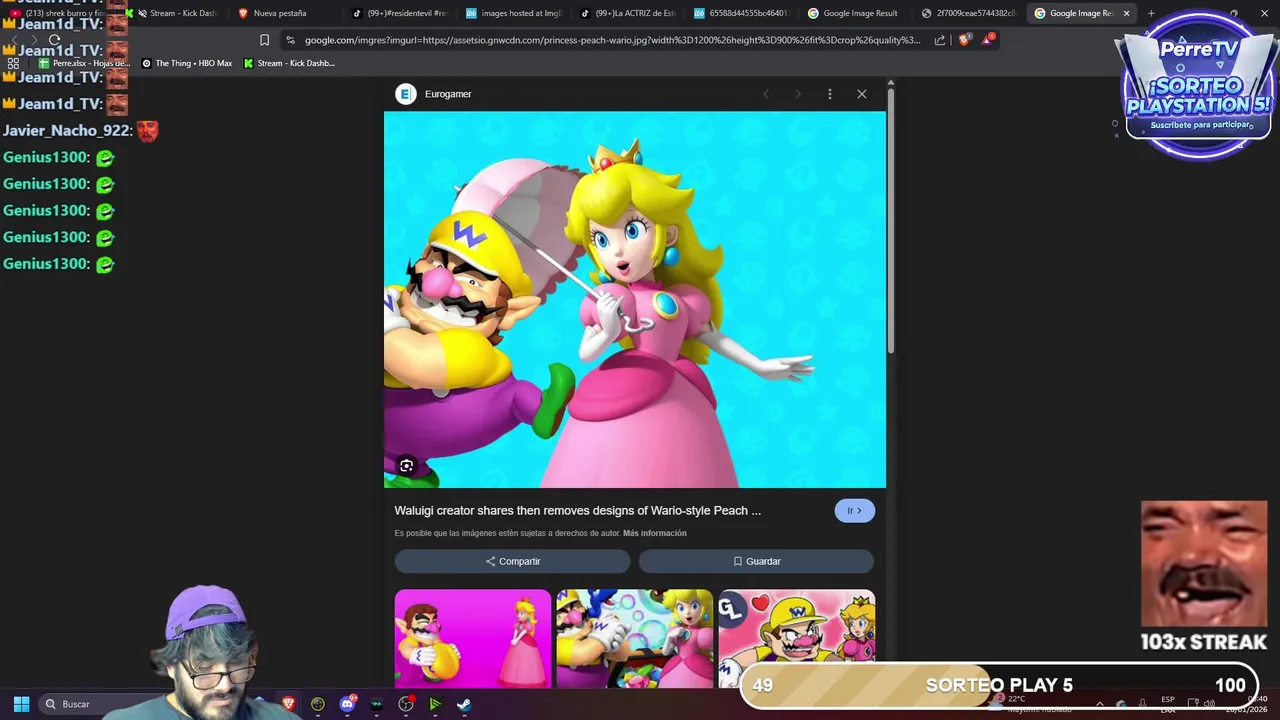Close the active Google Image Result tab
Screen dimensions: 1280x720
[x=1126, y=13]
